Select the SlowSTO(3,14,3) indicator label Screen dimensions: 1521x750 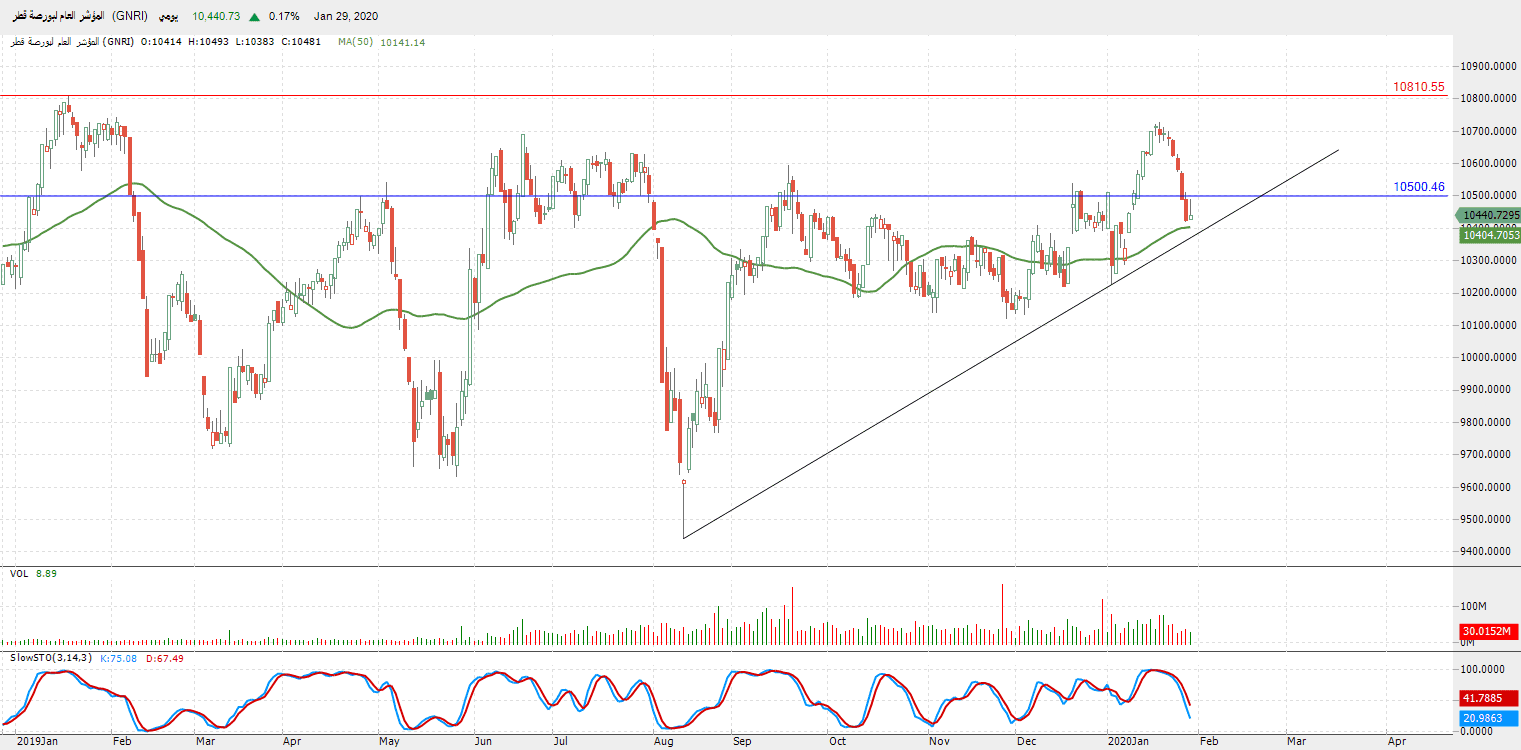click(50, 658)
